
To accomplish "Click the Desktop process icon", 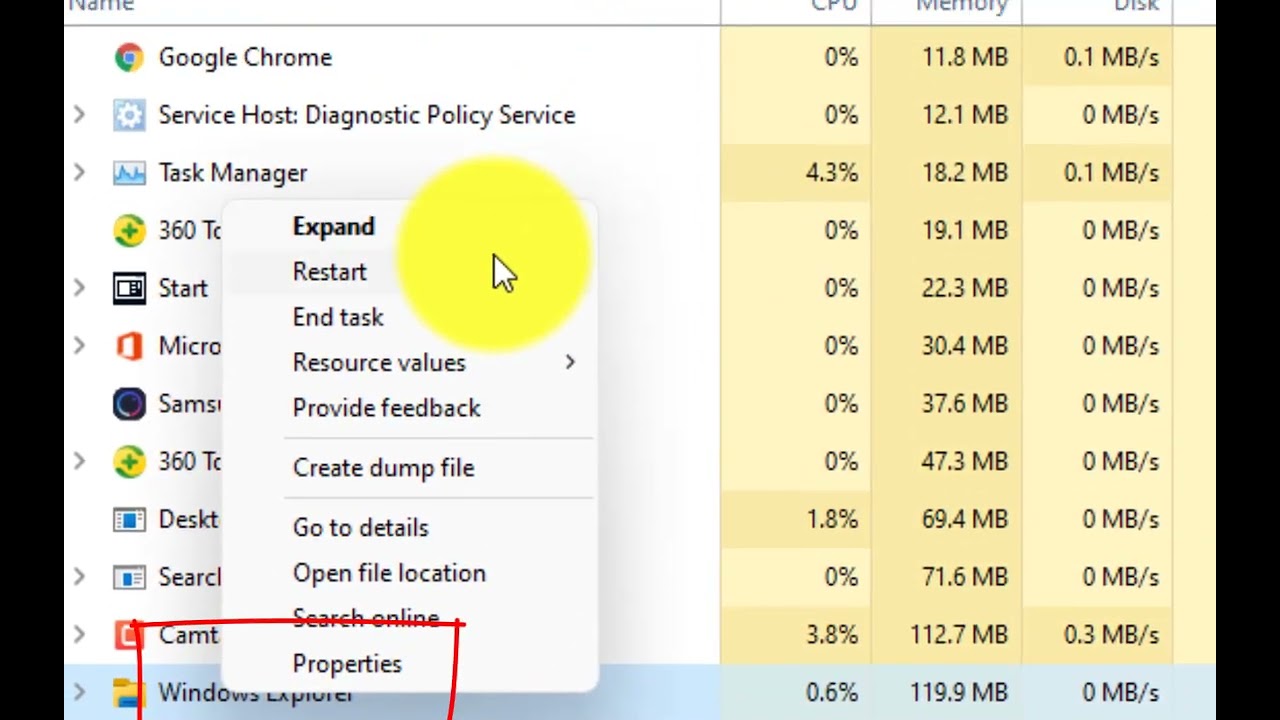I will tap(129, 520).
